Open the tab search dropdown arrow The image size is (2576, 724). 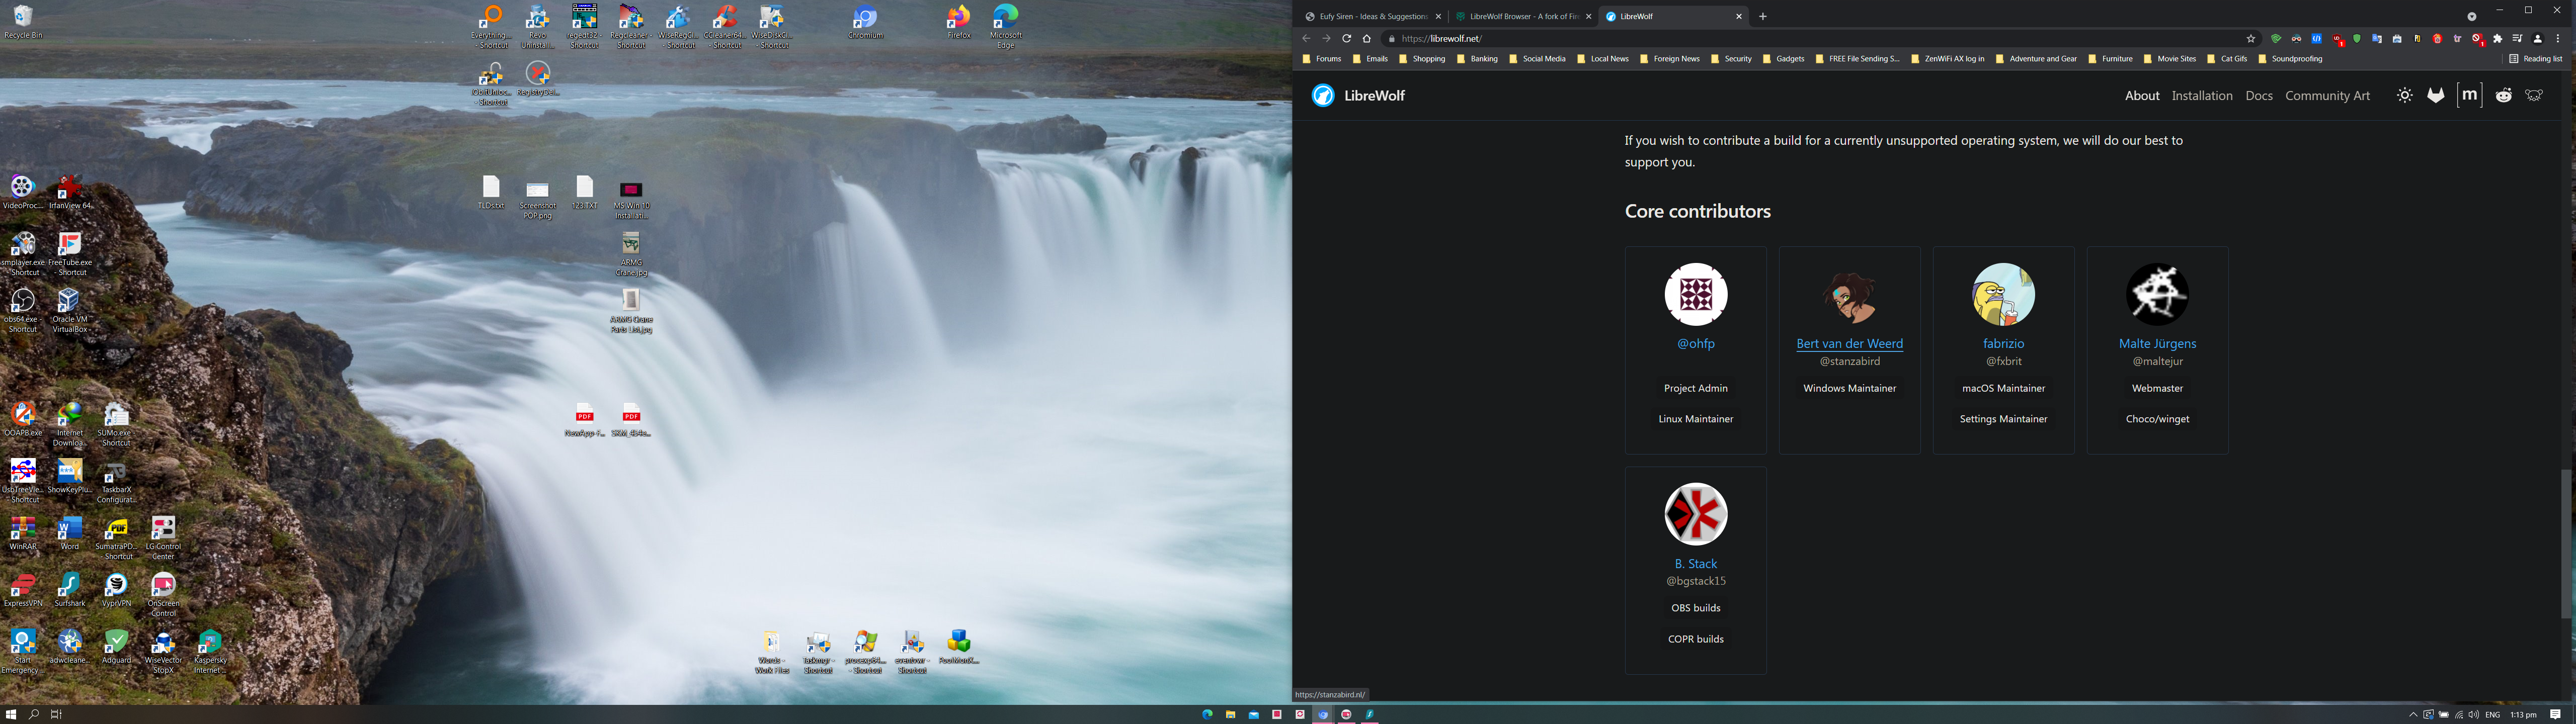pos(2471,16)
